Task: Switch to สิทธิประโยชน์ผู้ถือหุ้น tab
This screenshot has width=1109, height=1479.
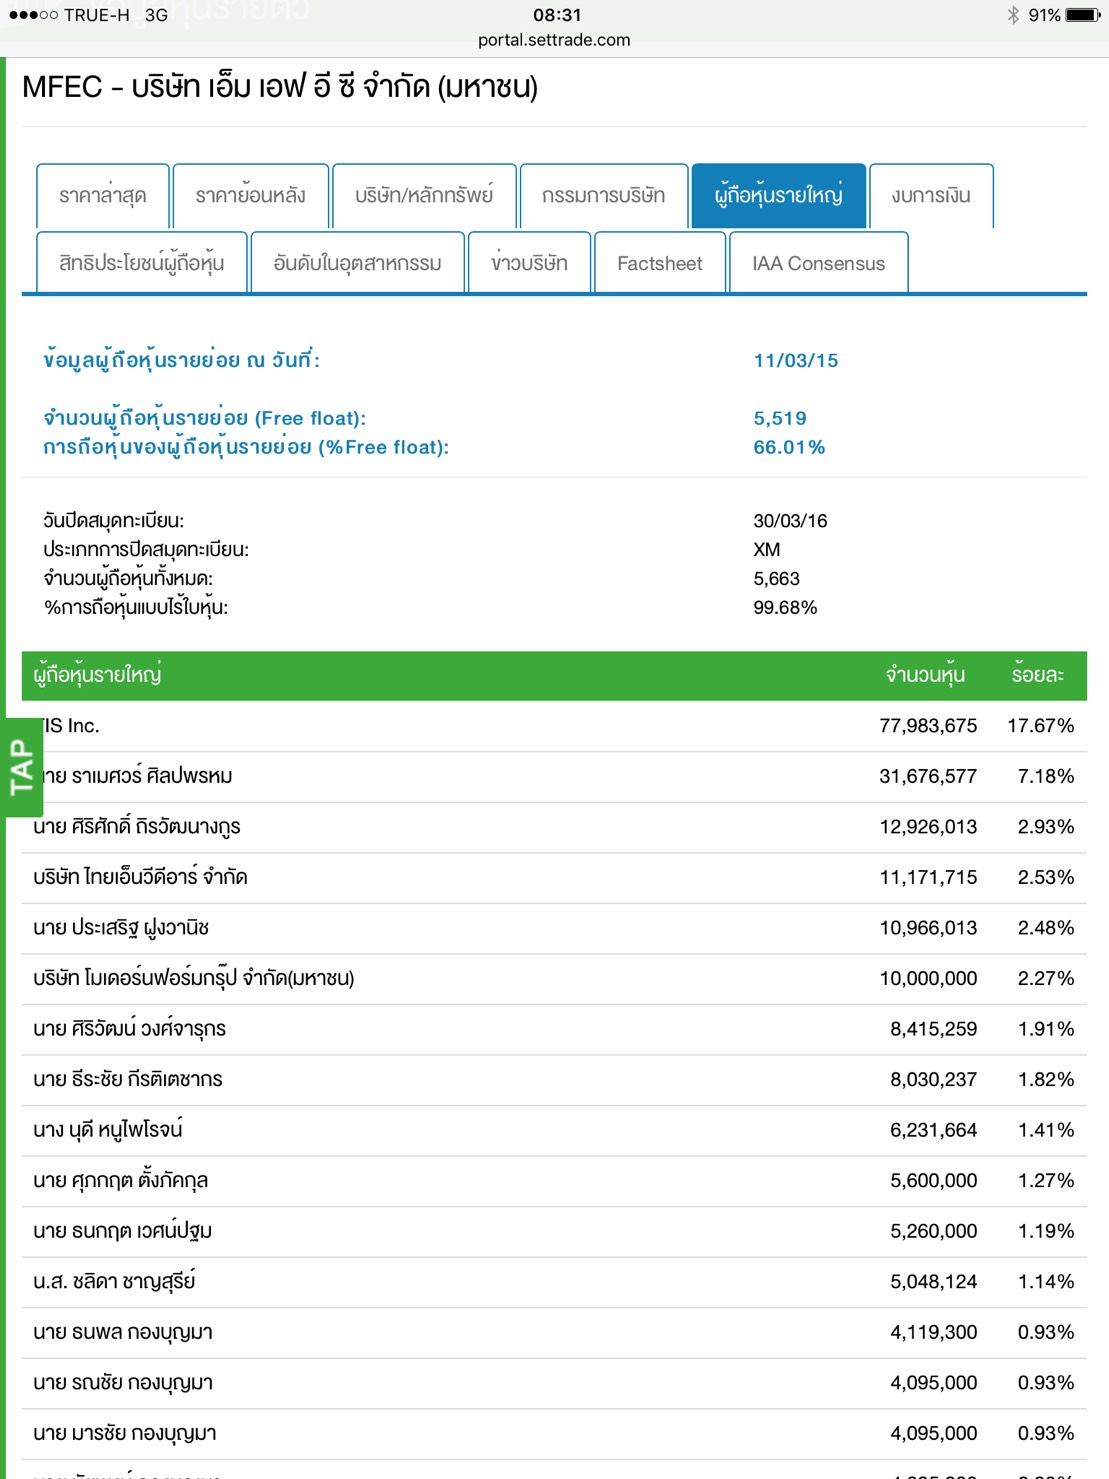Action: click(141, 263)
